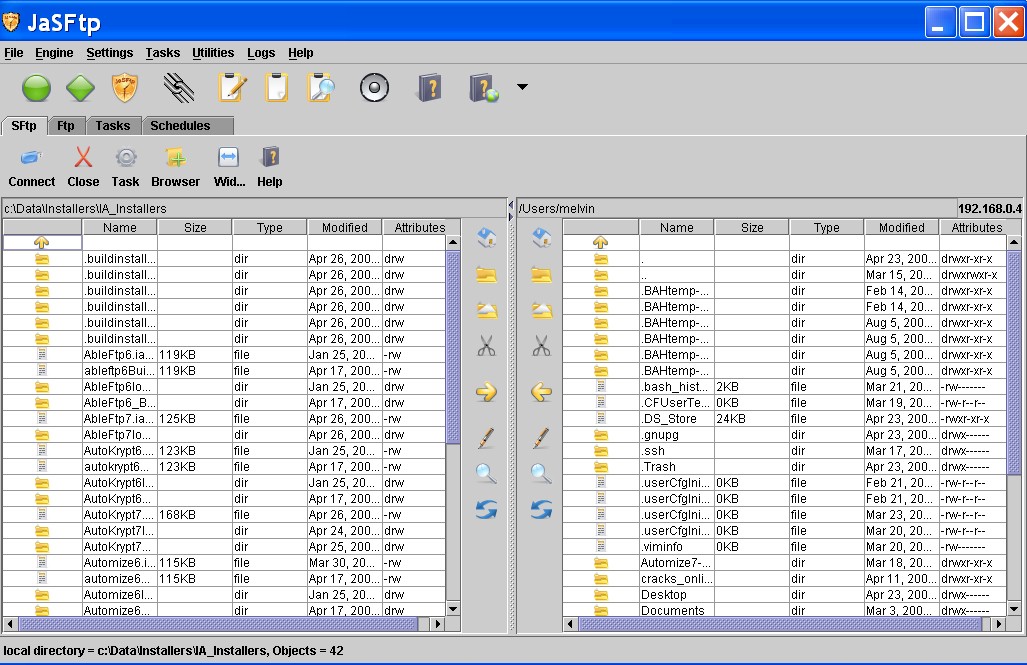Click the blank clipboard toolbar icon
This screenshot has width=1027, height=665.
(276, 88)
